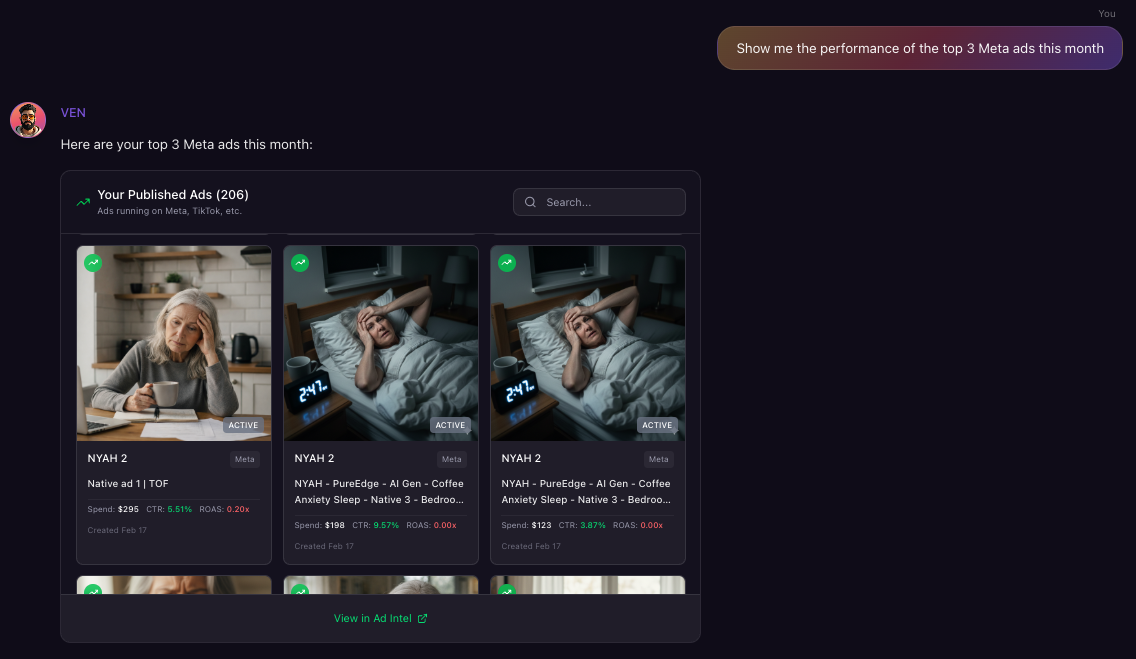Click the green trending badge on Native ad 1 thumbnail

(x=93, y=263)
